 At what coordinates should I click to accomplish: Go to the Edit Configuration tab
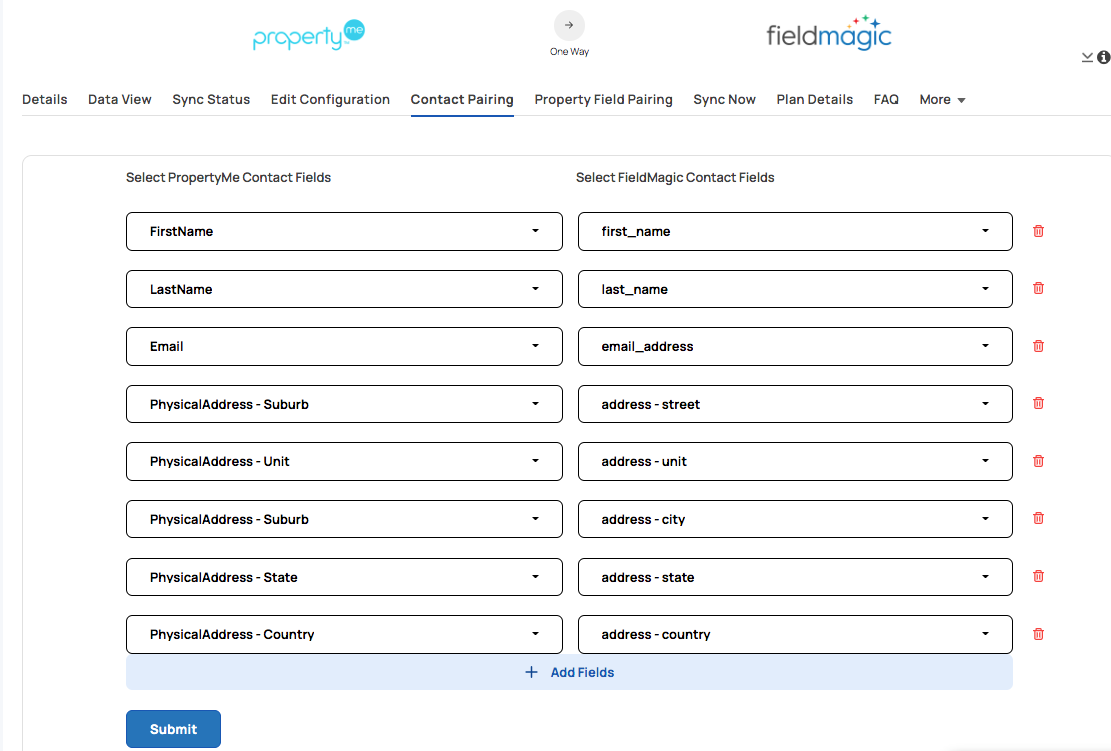(330, 100)
